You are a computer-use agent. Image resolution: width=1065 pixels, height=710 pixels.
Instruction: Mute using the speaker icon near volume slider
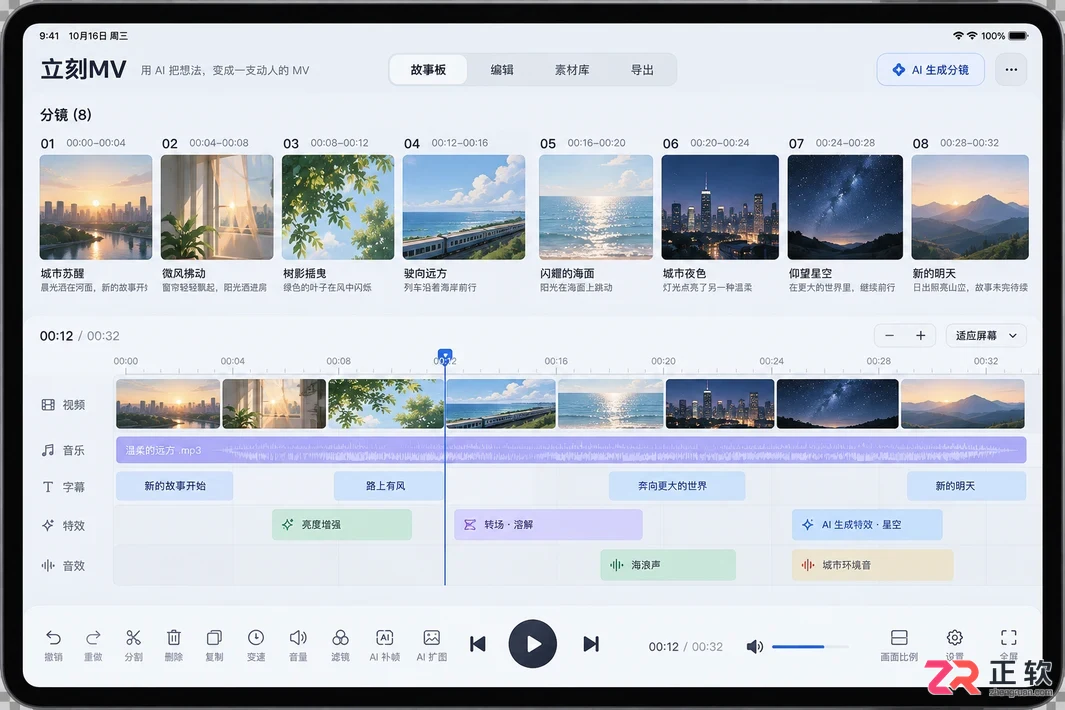point(755,647)
